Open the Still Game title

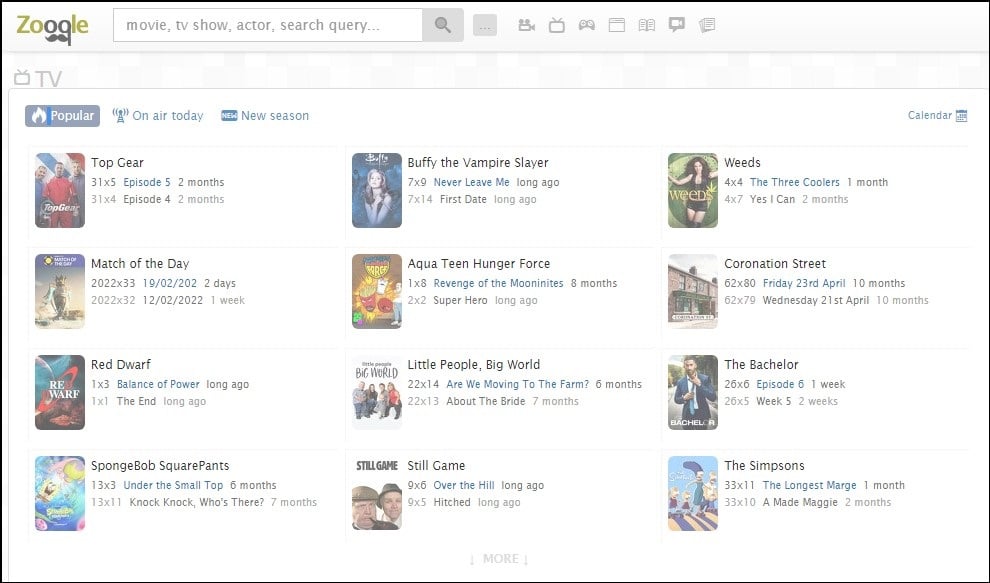[x=436, y=466]
